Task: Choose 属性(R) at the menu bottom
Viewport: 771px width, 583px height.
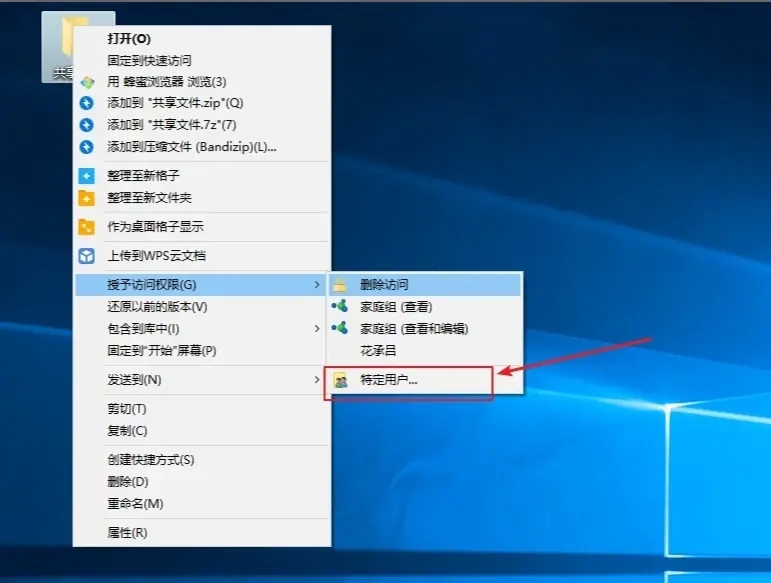Action: click(x=127, y=533)
